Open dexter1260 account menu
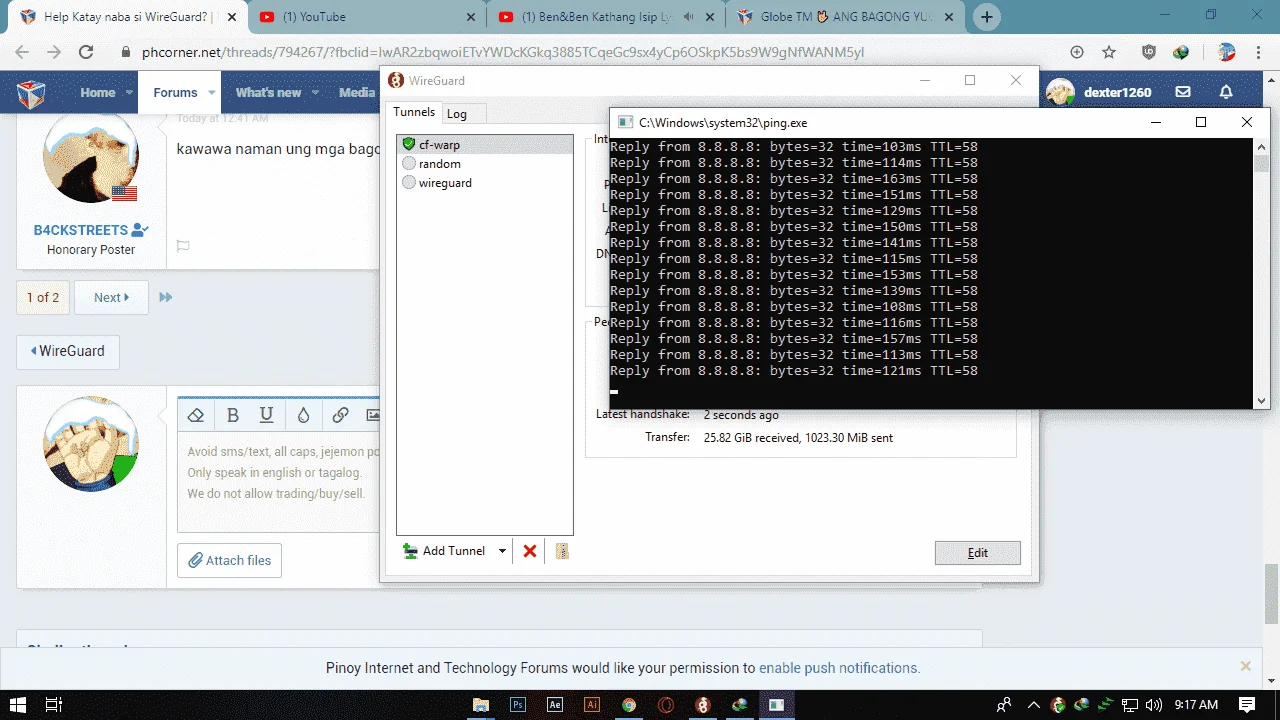1280x720 pixels. (x=1099, y=92)
